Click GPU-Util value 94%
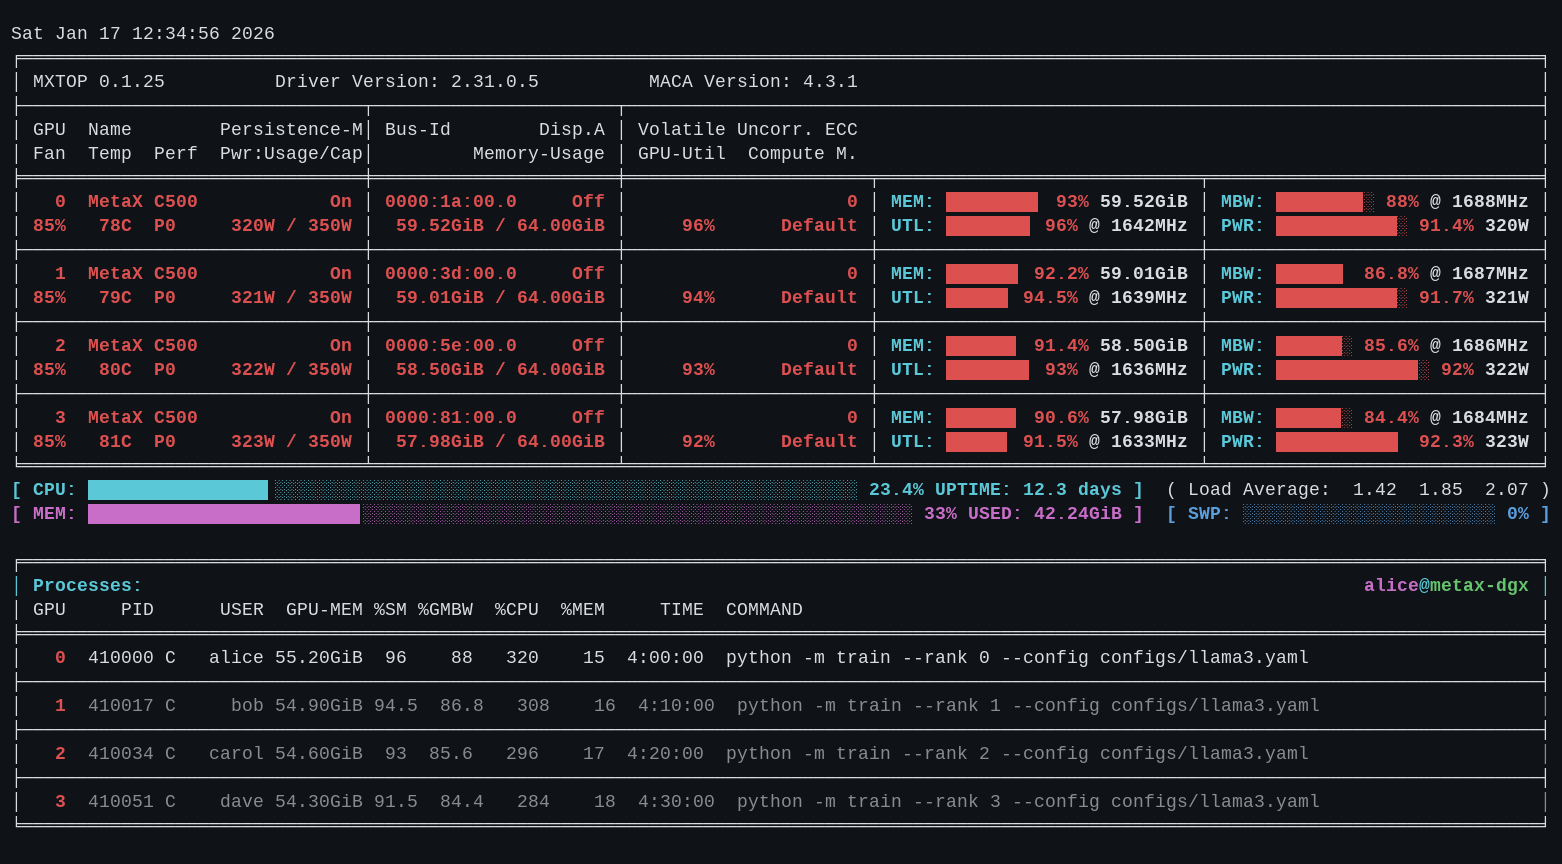Screen dimensions: 1562x864 click(x=698, y=298)
